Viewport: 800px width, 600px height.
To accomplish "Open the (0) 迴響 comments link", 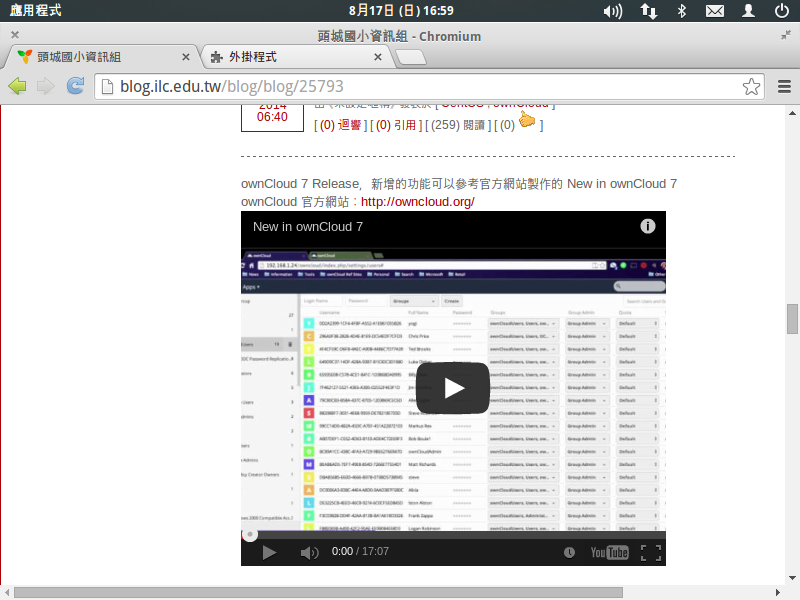I will (340, 125).
